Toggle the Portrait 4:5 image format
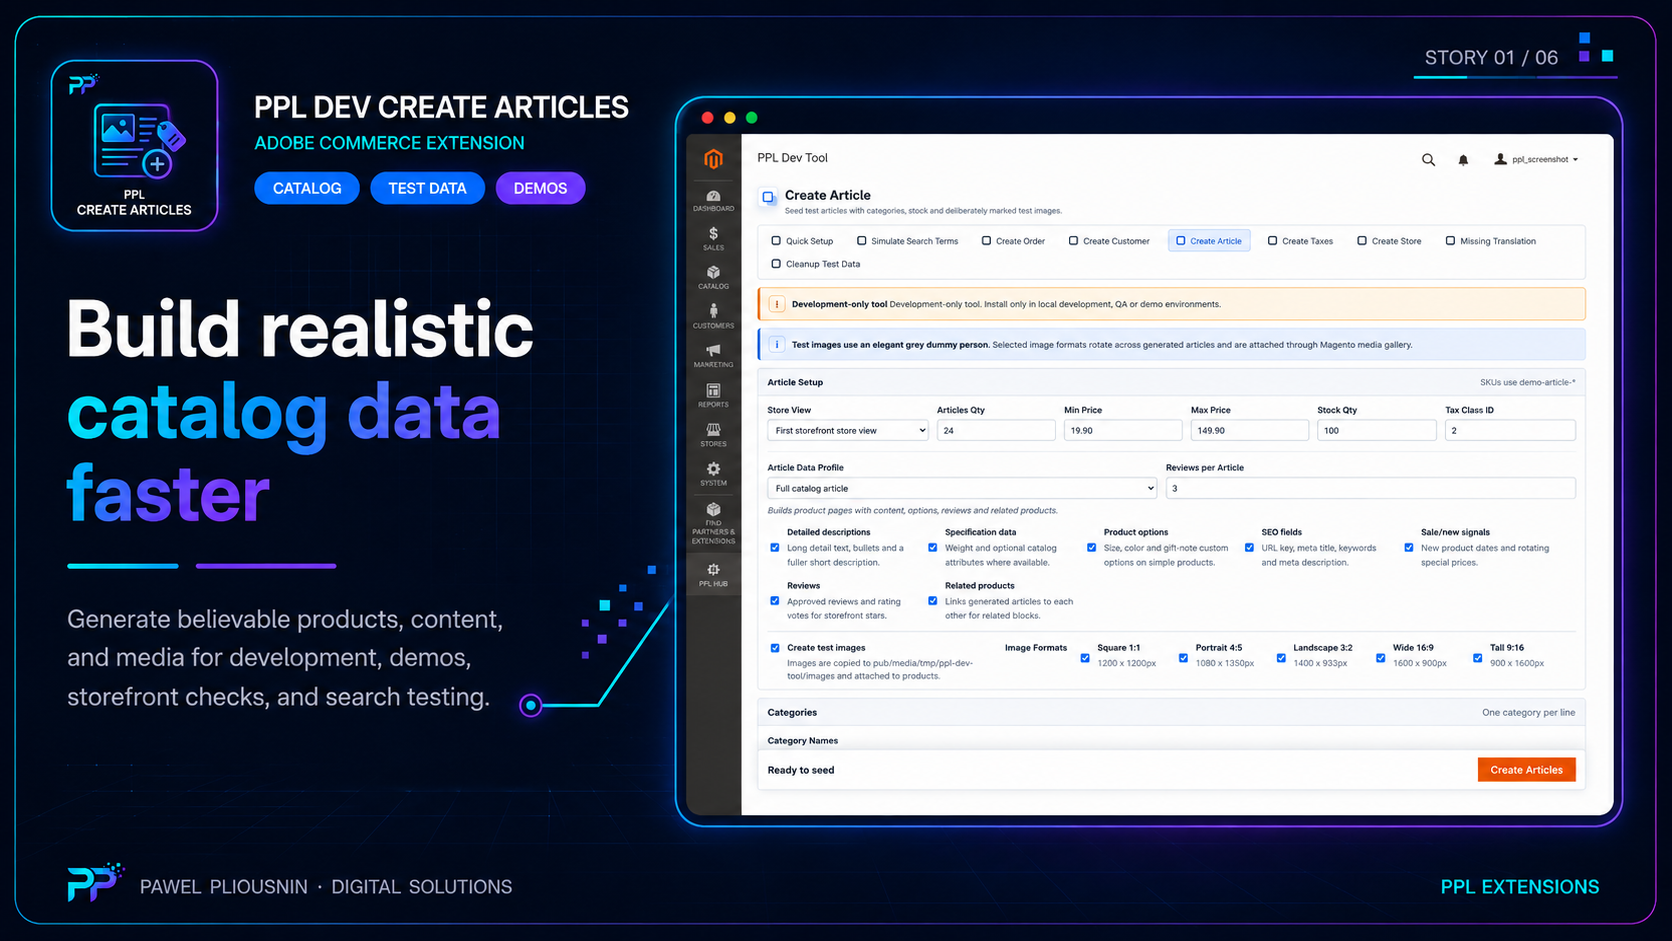The width and height of the screenshot is (1672, 941). pos(1183,658)
